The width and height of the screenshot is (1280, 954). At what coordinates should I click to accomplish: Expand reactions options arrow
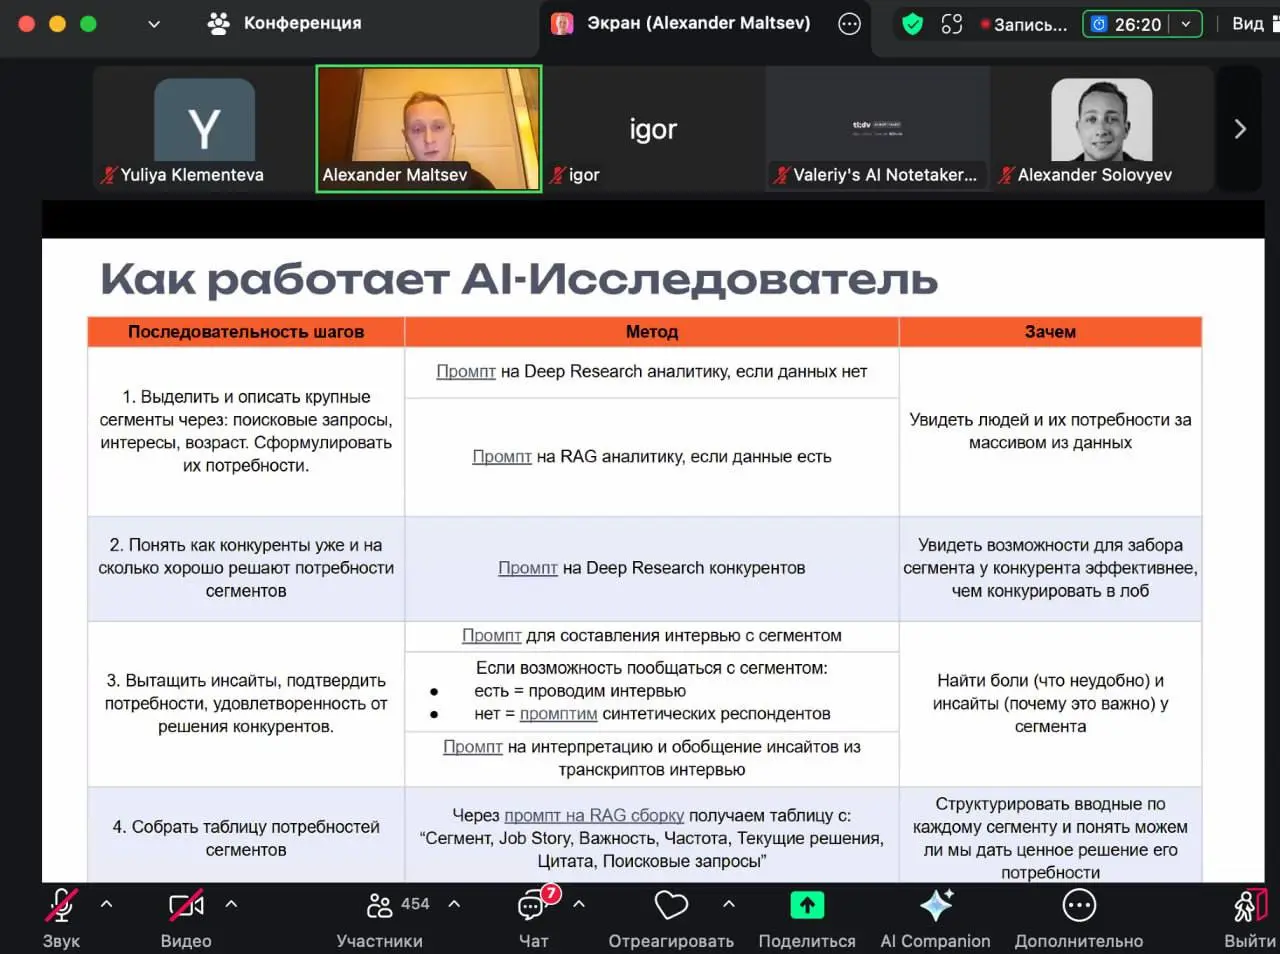click(x=729, y=904)
